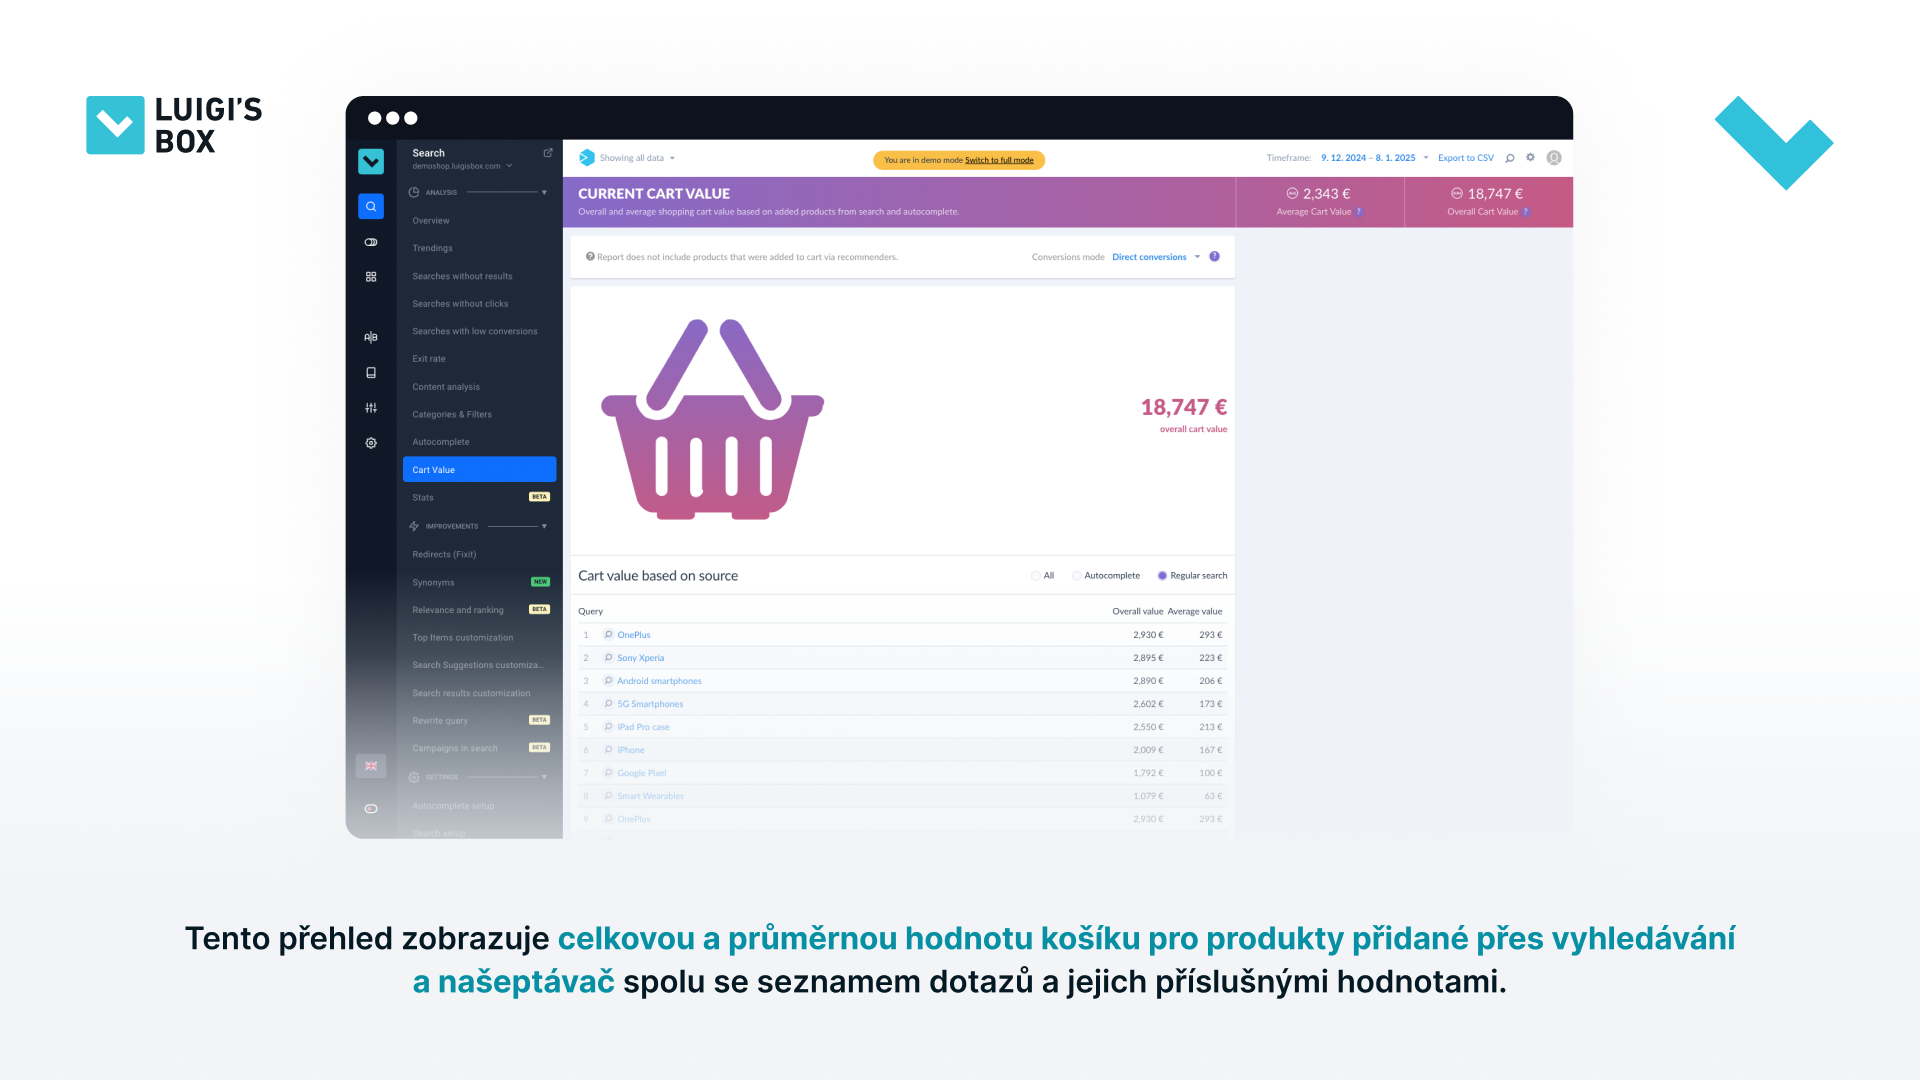Screen dimensions: 1920x1080
Task: Open the grid-squares product icon in the rail
Action: pyautogui.click(x=371, y=277)
